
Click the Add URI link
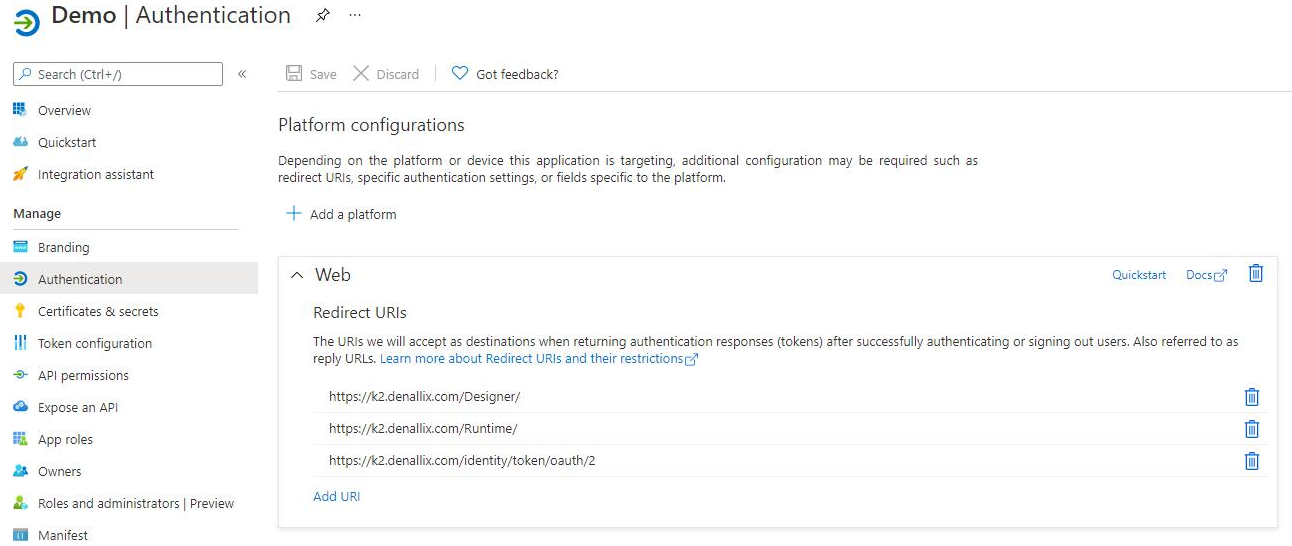point(337,496)
